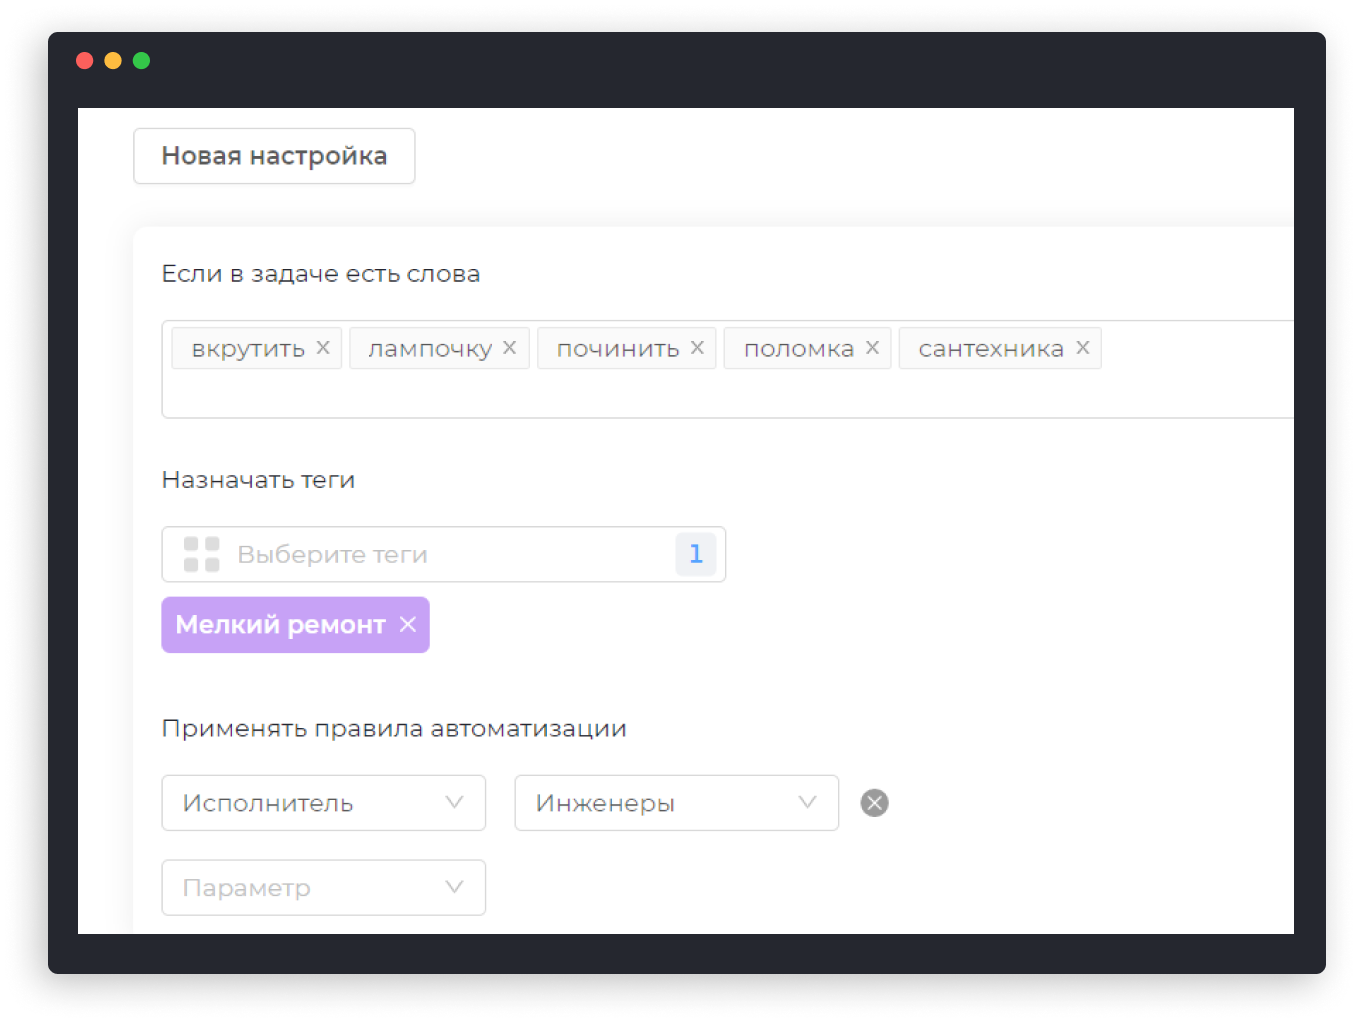Open the "Параметр" dropdown
This screenshot has width=1358, height=1022.
323,888
